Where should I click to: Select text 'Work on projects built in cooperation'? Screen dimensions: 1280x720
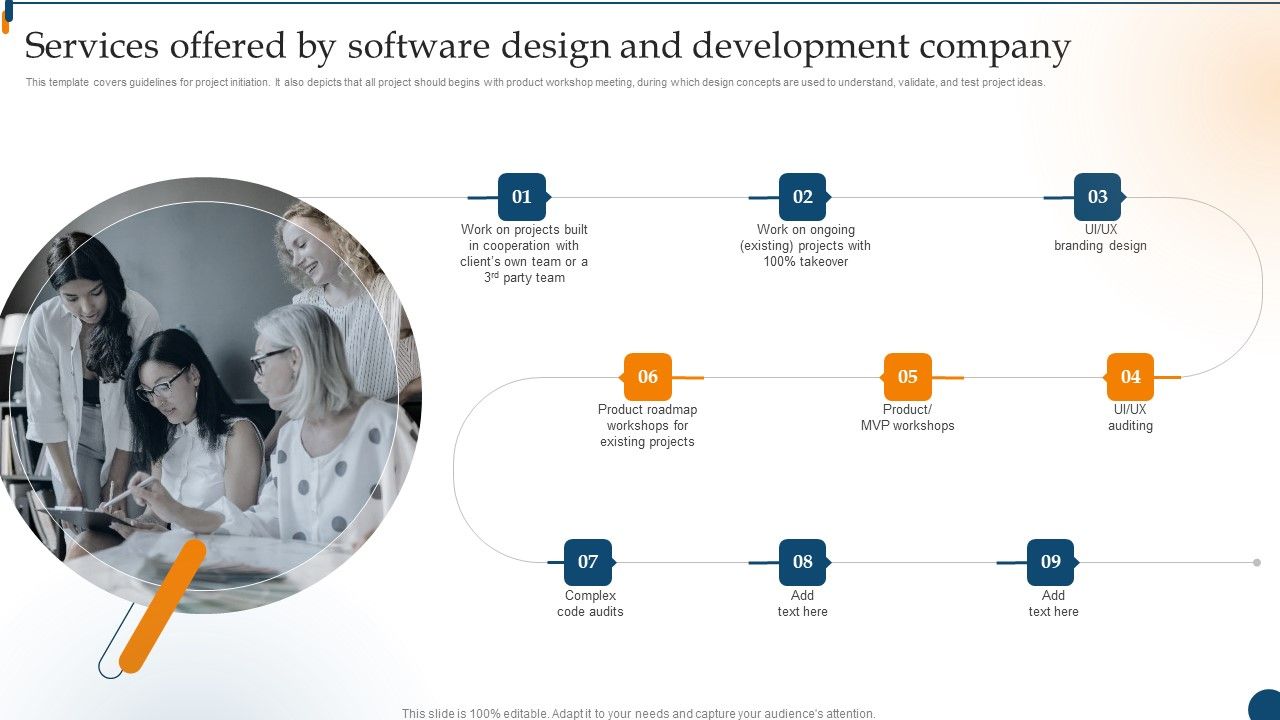click(x=524, y=254)
